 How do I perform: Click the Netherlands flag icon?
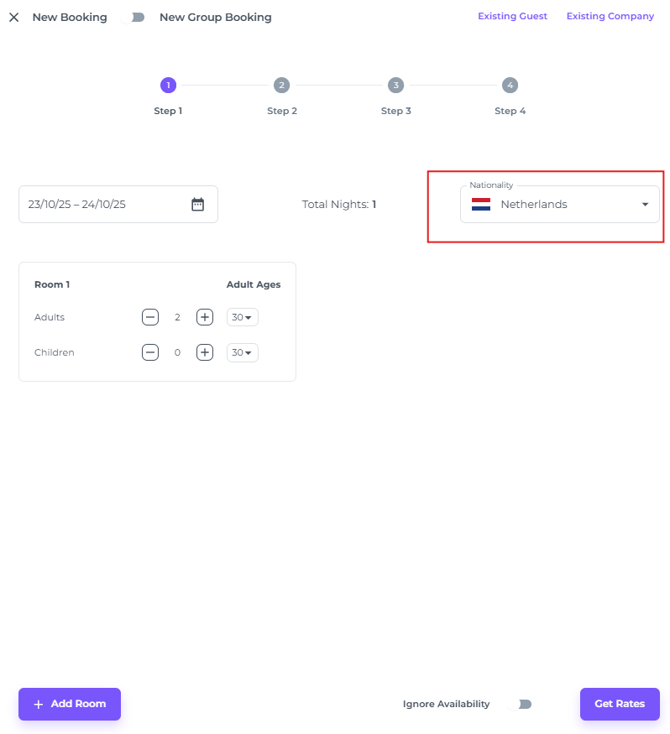coord(481,204)
